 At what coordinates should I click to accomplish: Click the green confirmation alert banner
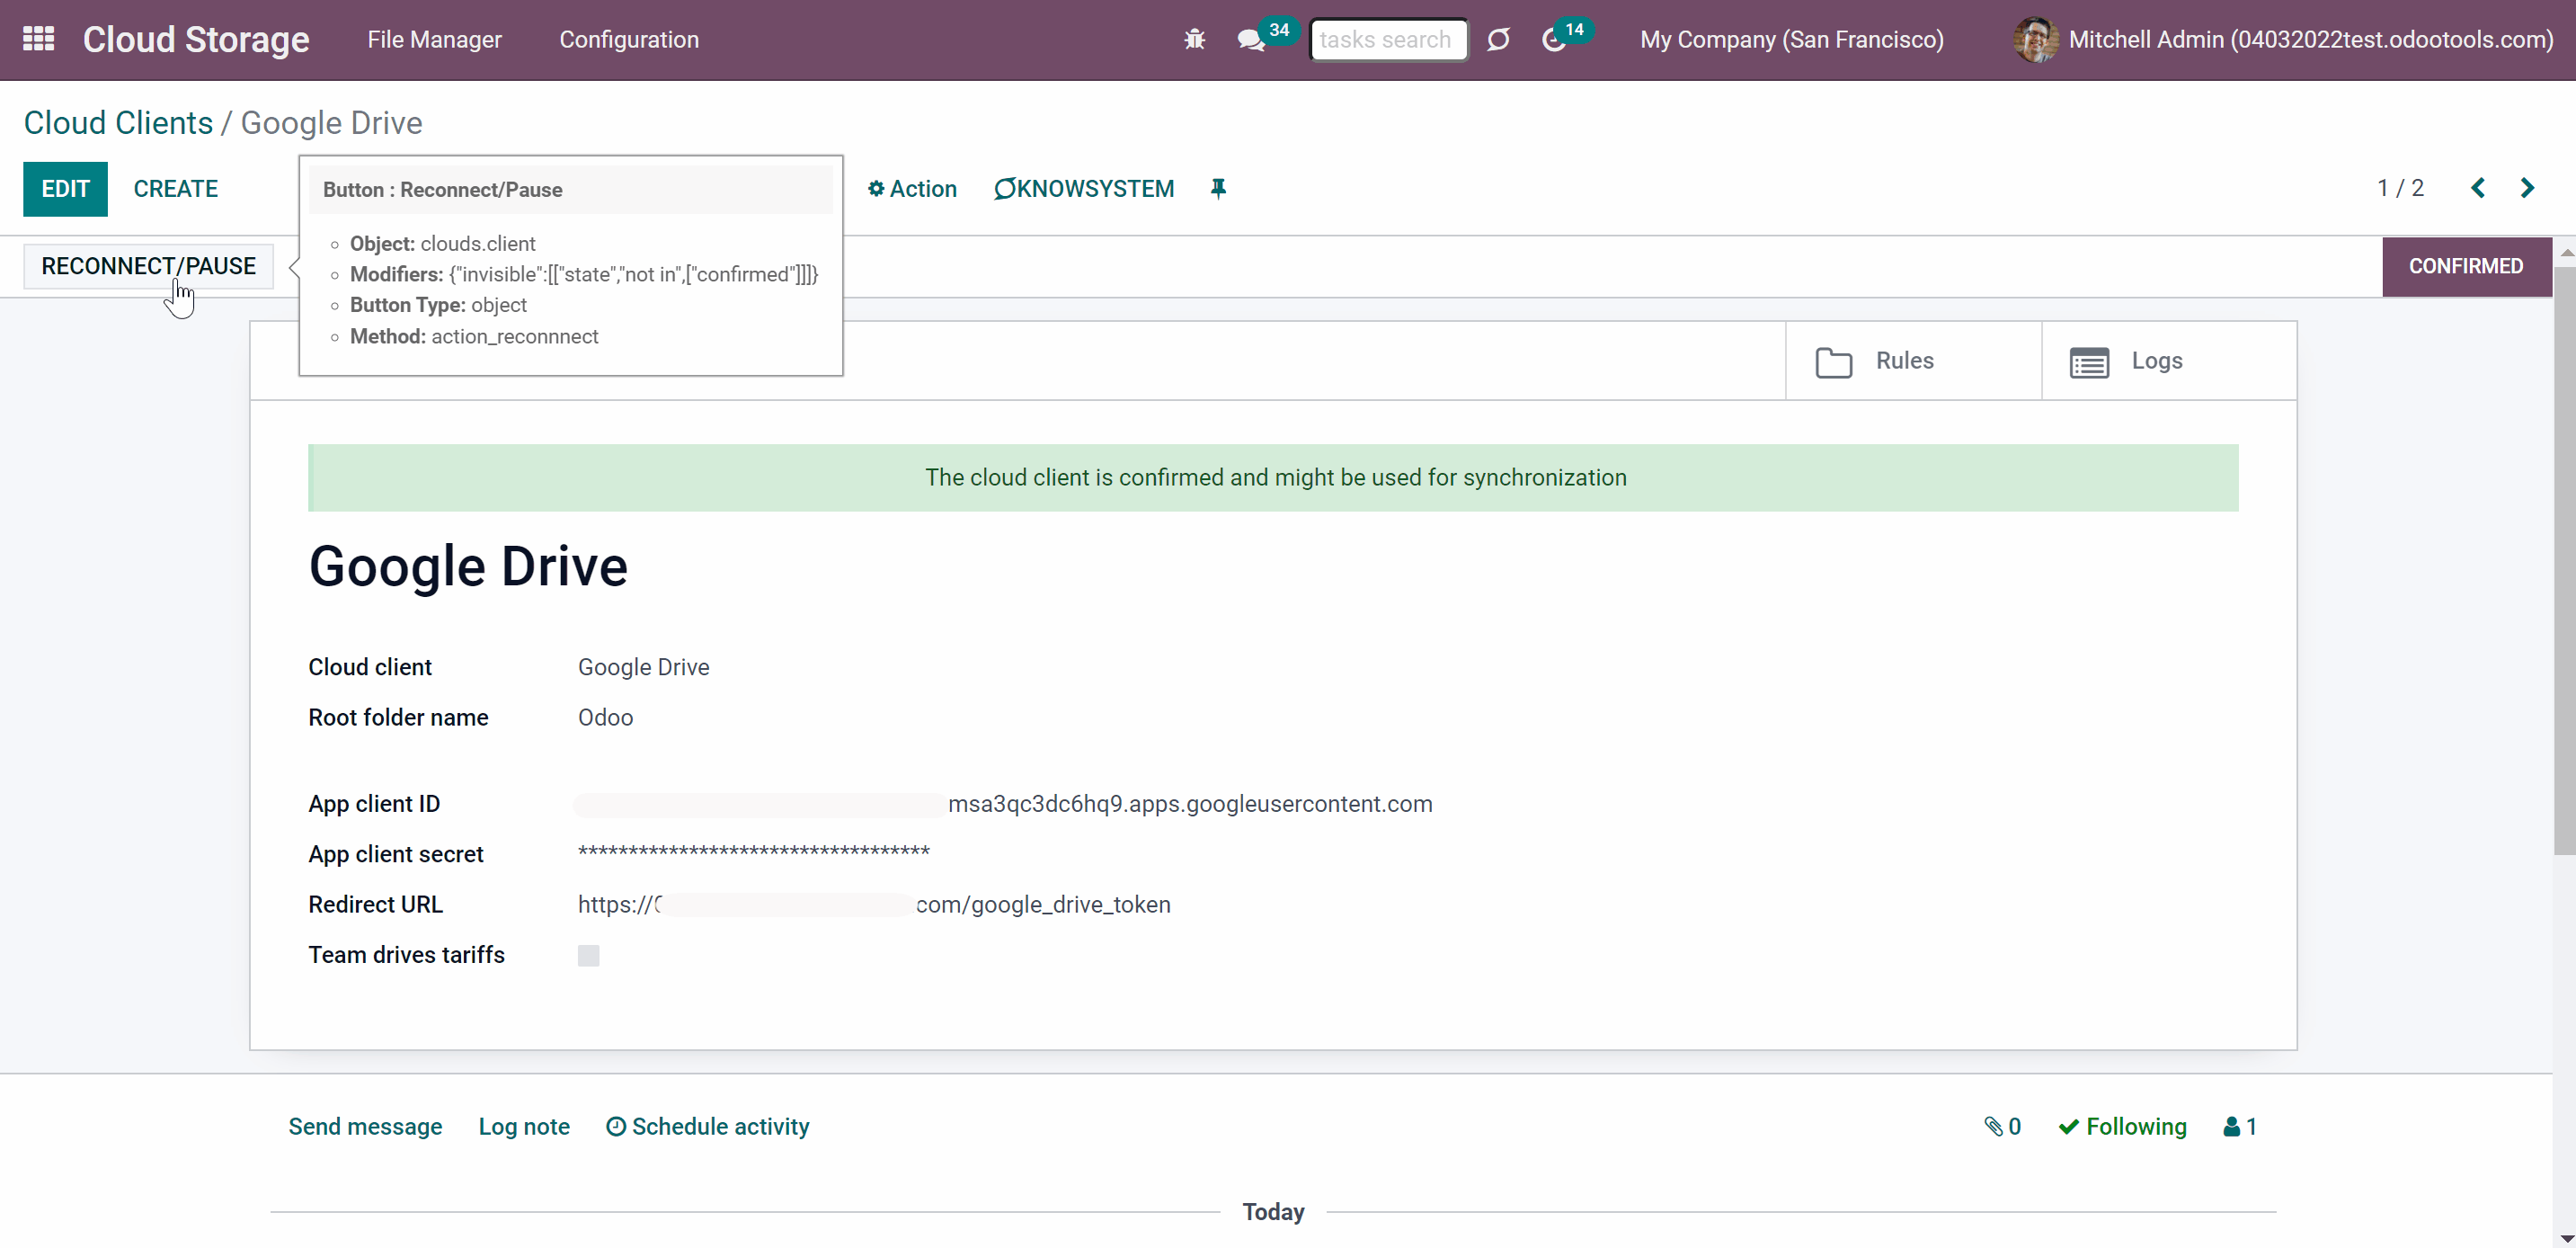pos(1273,478)
